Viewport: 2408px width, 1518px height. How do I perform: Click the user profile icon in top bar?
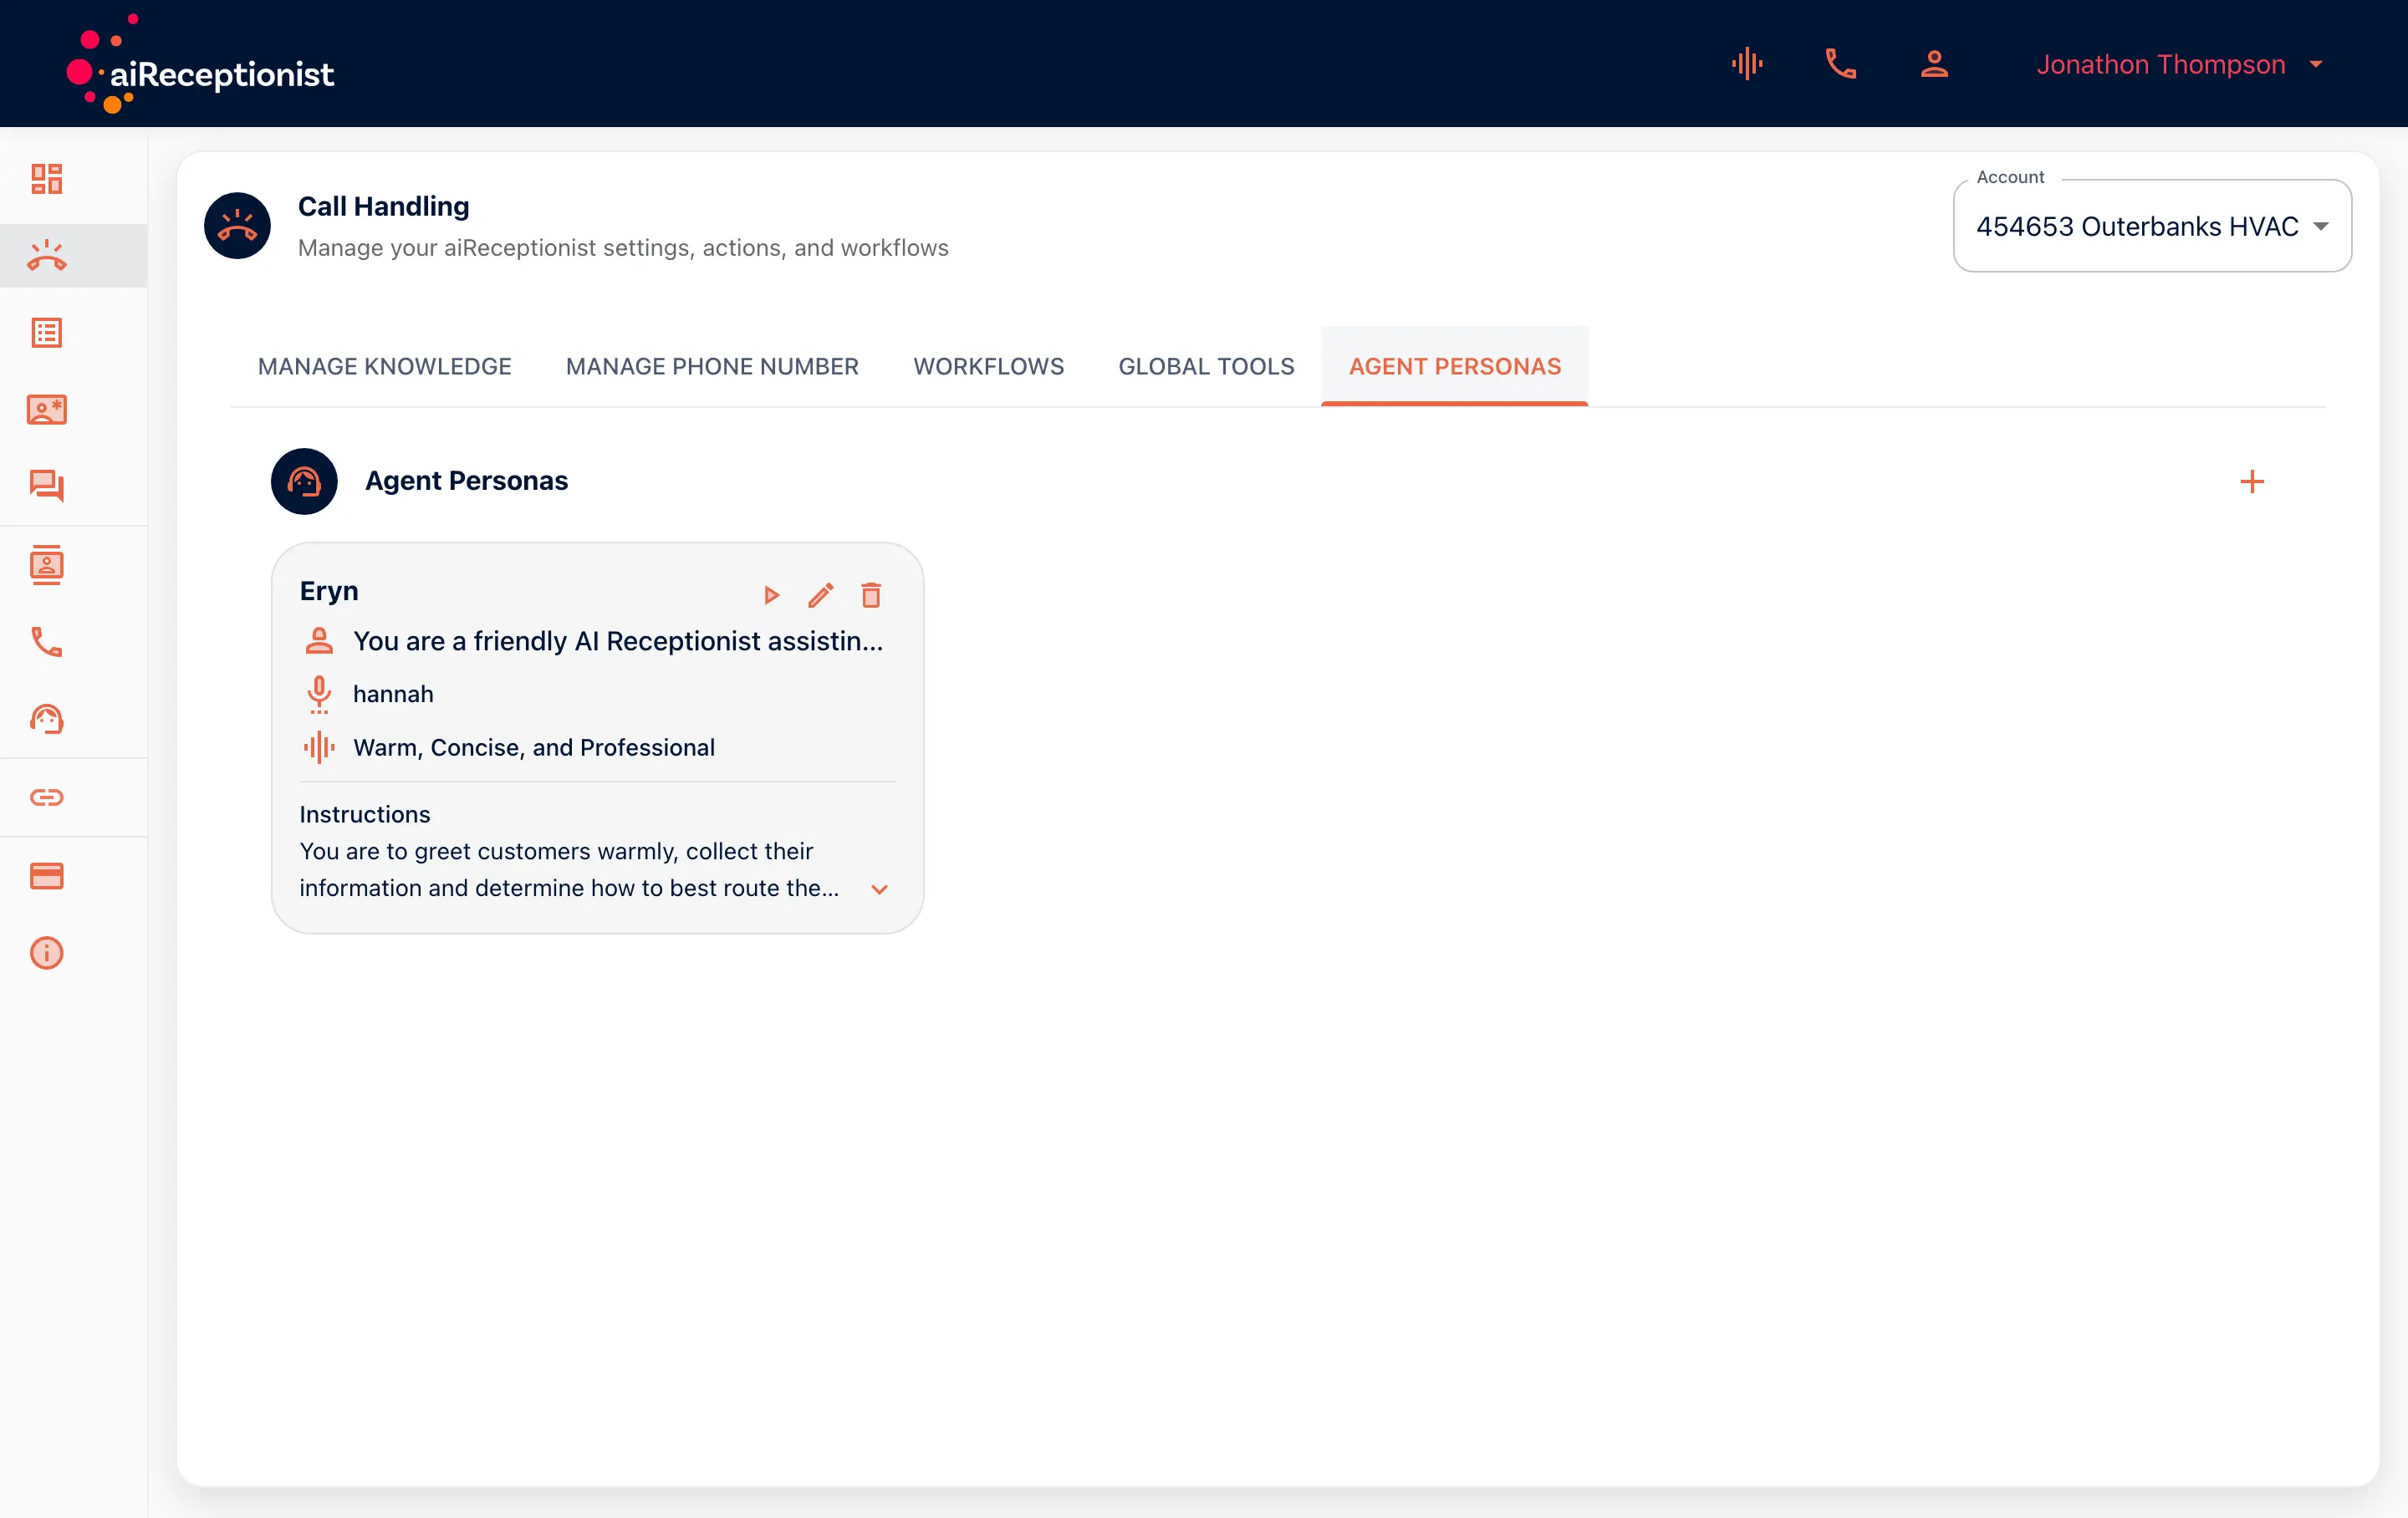click(x=1934, y=64)
